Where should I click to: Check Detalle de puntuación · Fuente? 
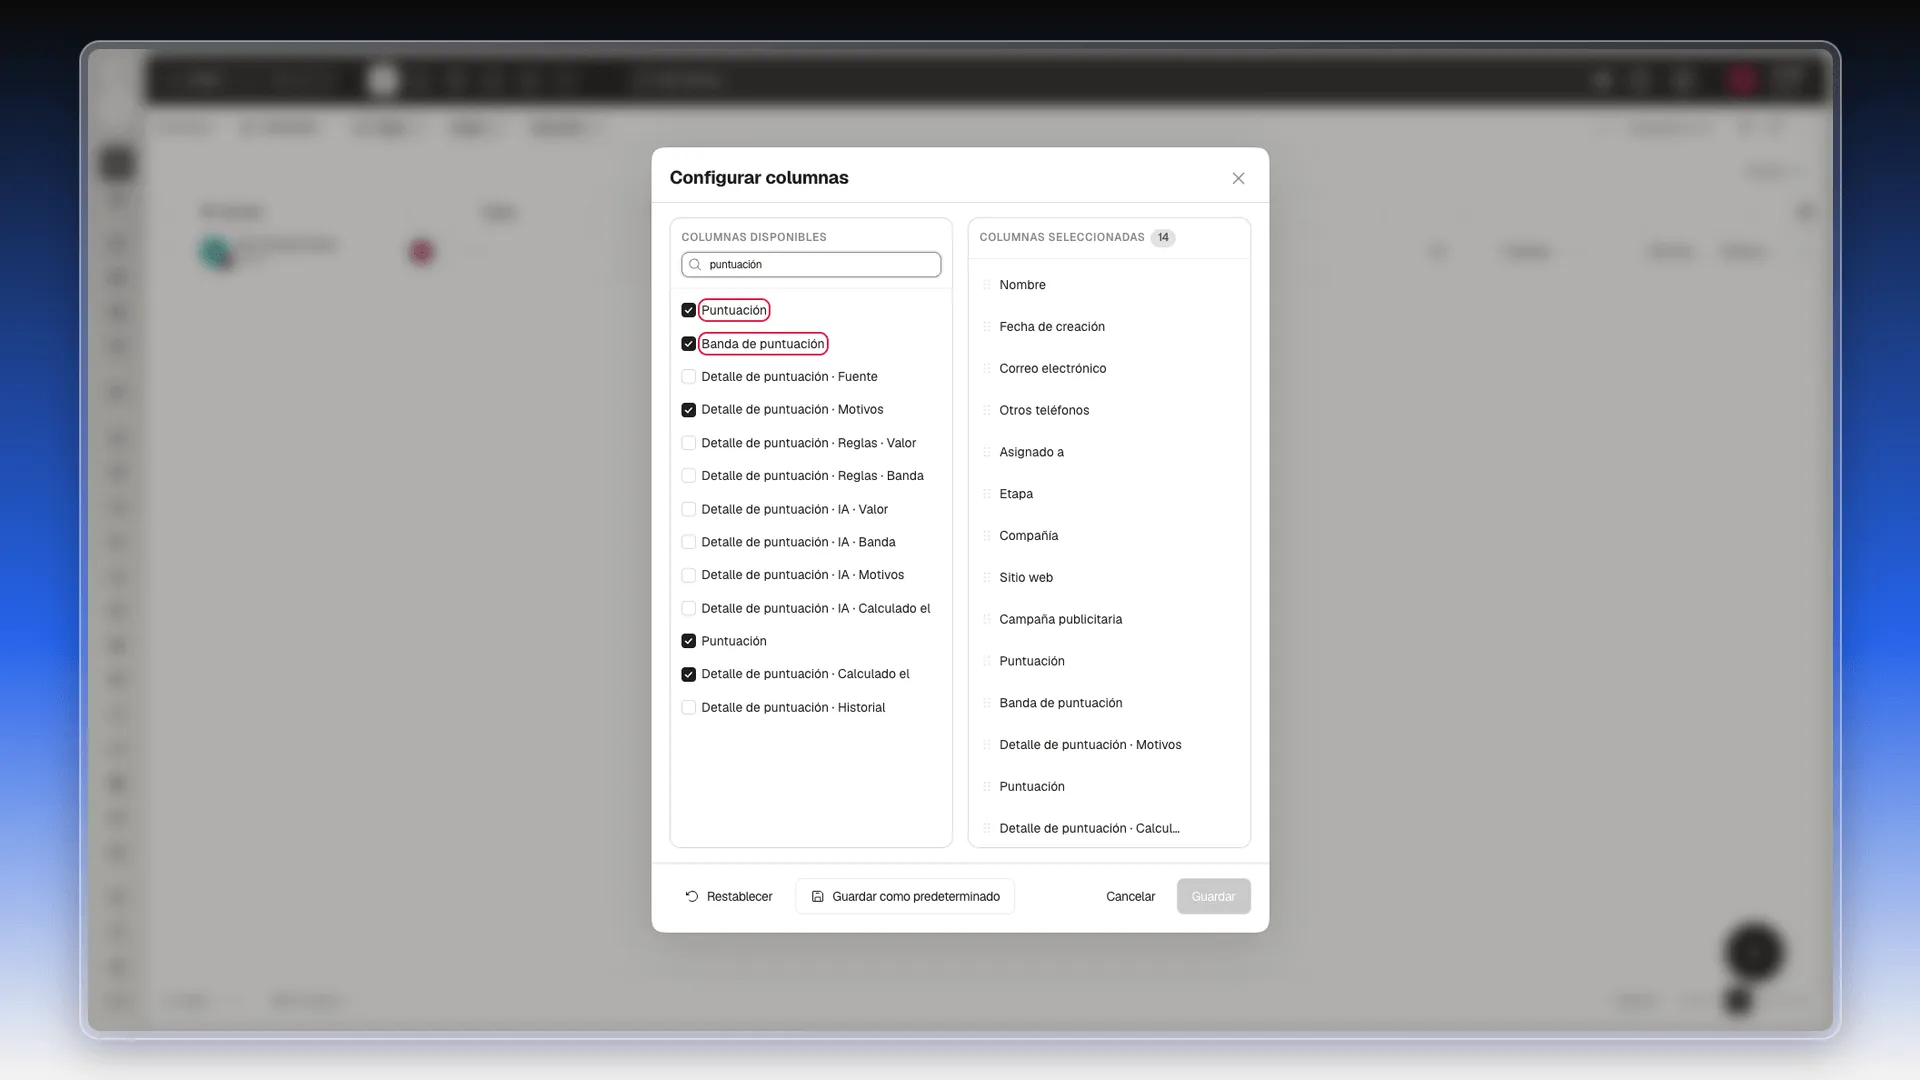[x=688, y=377]
